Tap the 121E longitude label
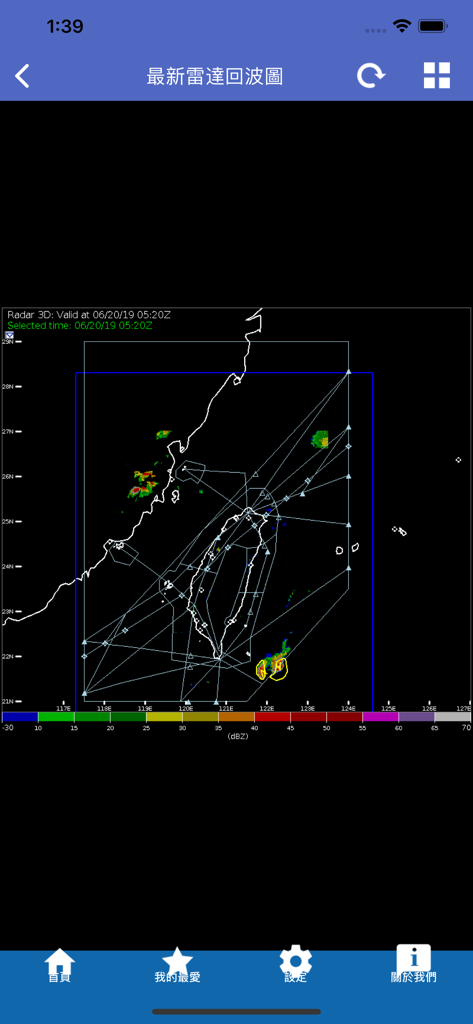This screenshot has width=473, height=1024. (x=226, y=708)
